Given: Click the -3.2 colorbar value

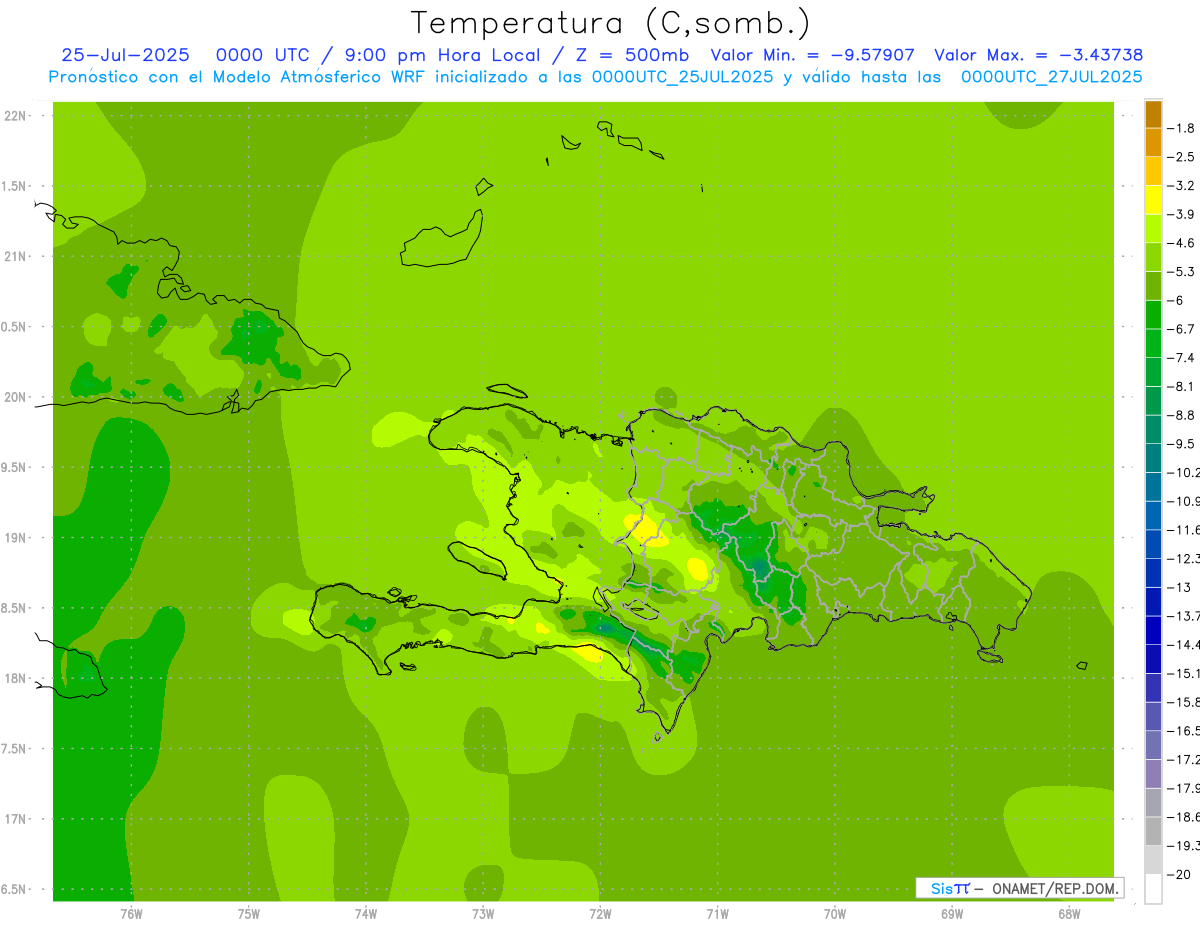Looking at the screenshot, I should pos(1183,186).
